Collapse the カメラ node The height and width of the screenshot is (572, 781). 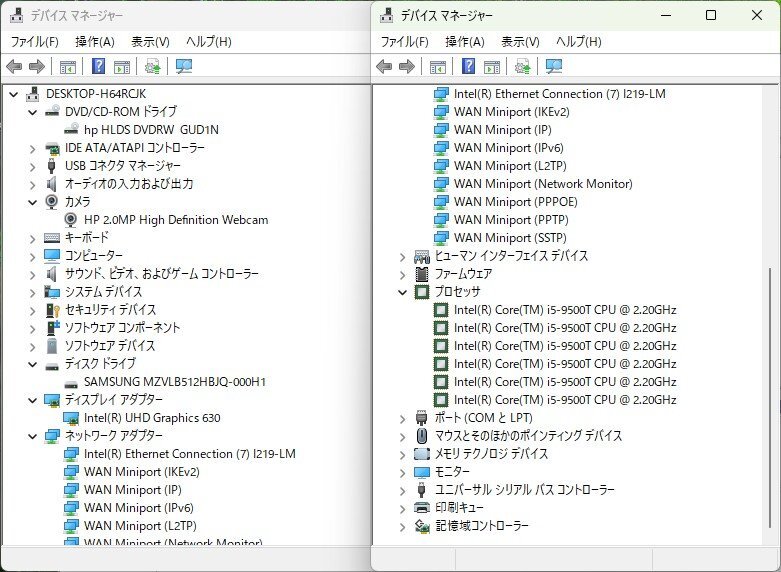coord(32,202)
